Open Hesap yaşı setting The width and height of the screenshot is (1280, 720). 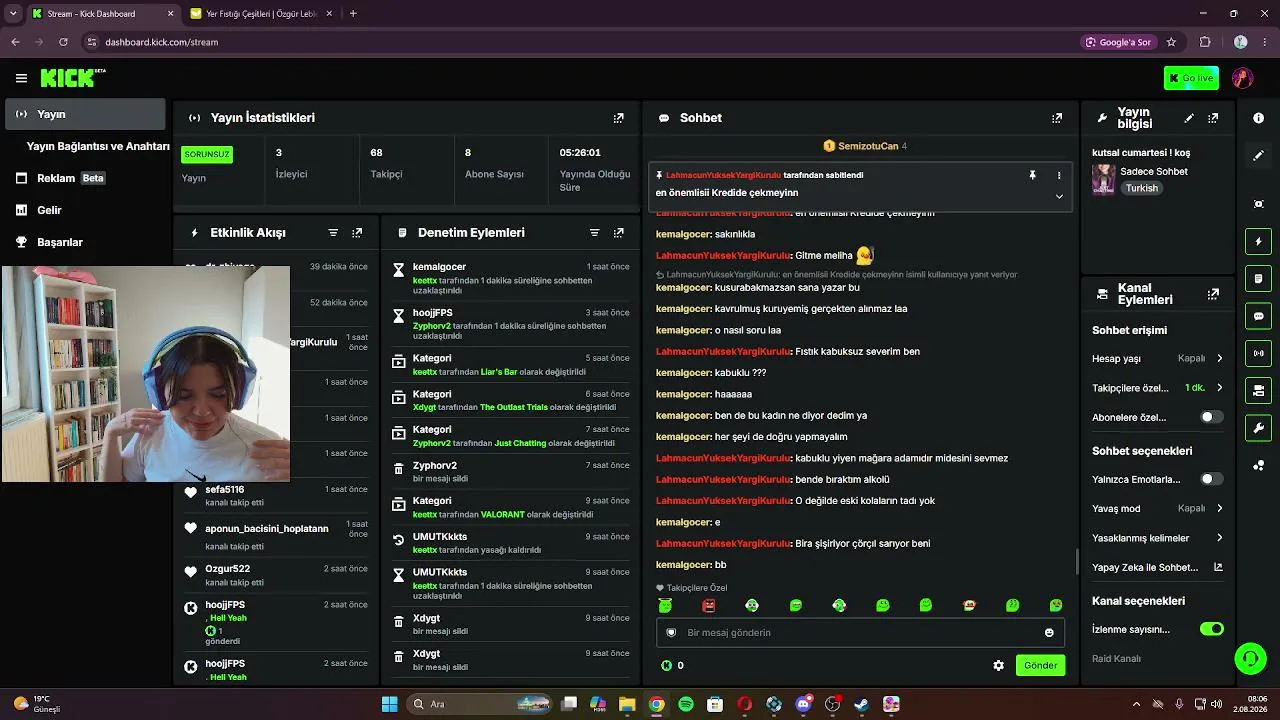pos(1158,358)
